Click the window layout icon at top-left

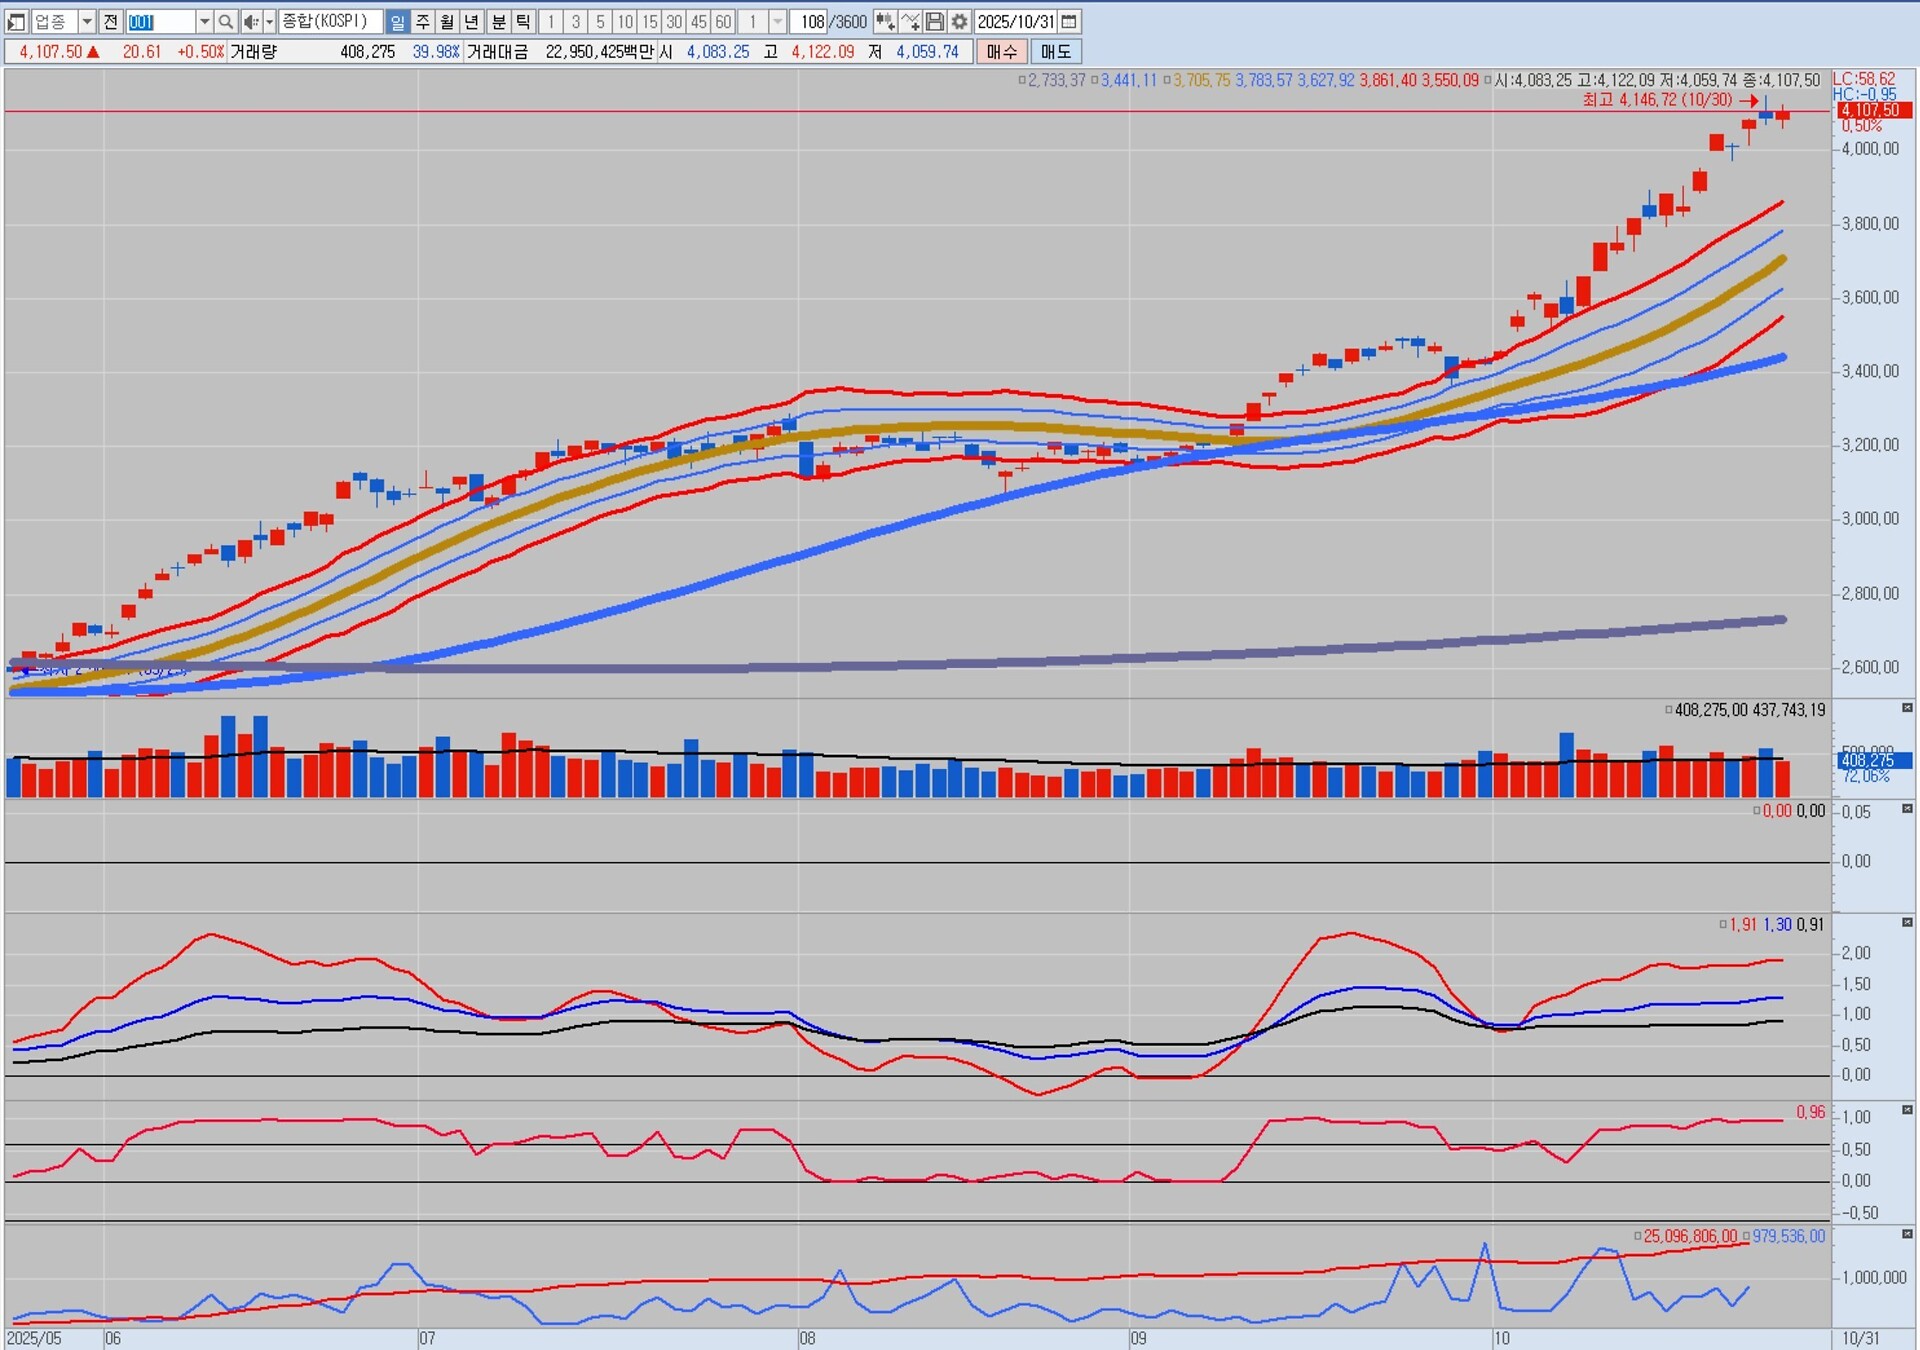(16, 21)
